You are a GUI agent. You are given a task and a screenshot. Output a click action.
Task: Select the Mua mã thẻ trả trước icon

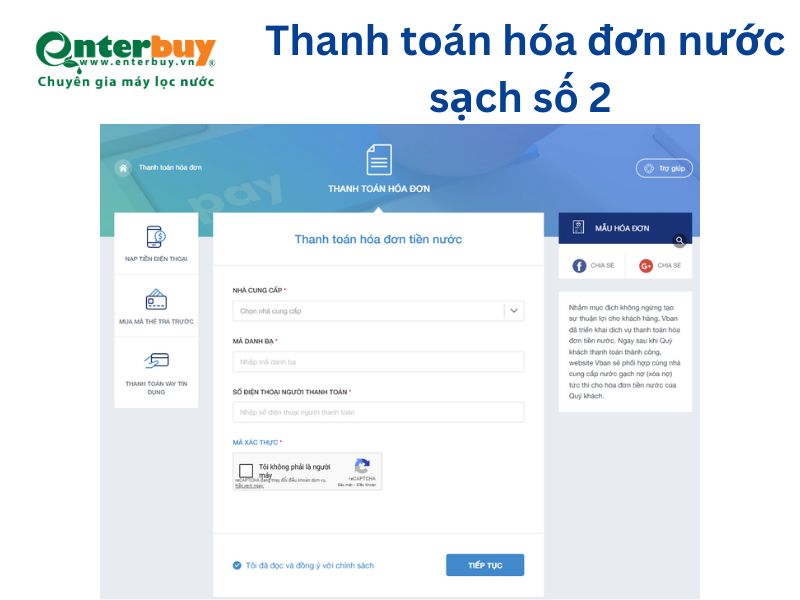pyautogui.click(x=156, y=300)
